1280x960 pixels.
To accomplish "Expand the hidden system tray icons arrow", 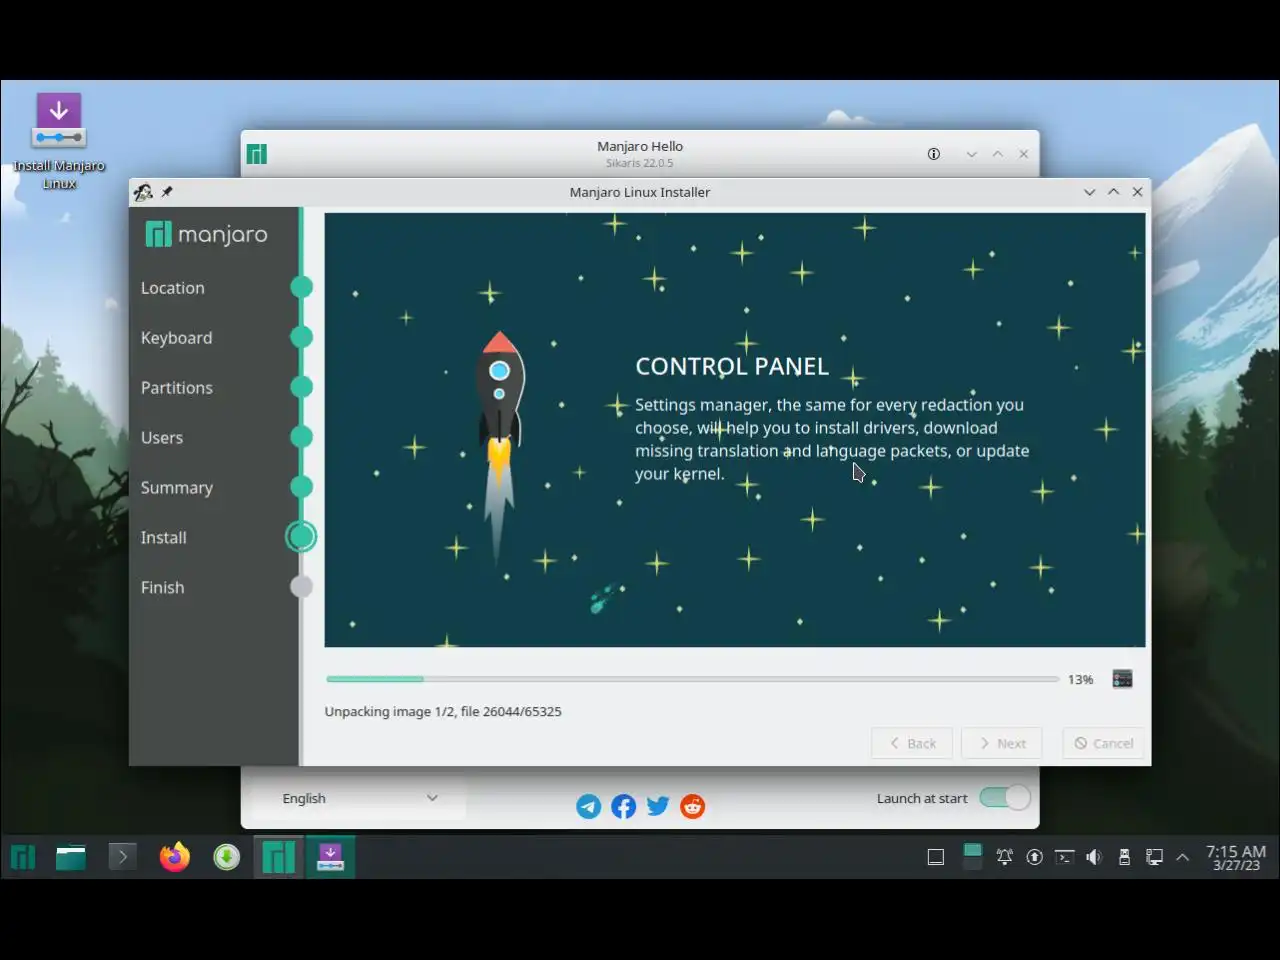I will pos(1183,857).
